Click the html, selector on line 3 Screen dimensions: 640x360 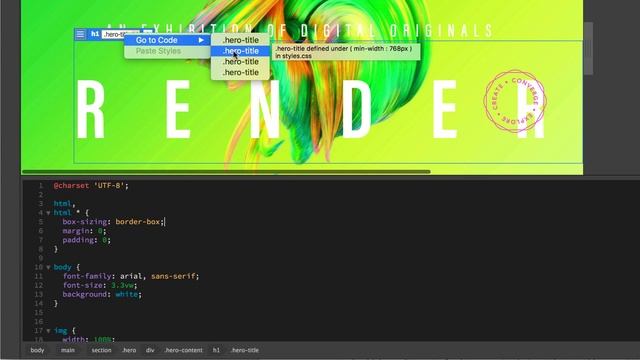point(64,204)
